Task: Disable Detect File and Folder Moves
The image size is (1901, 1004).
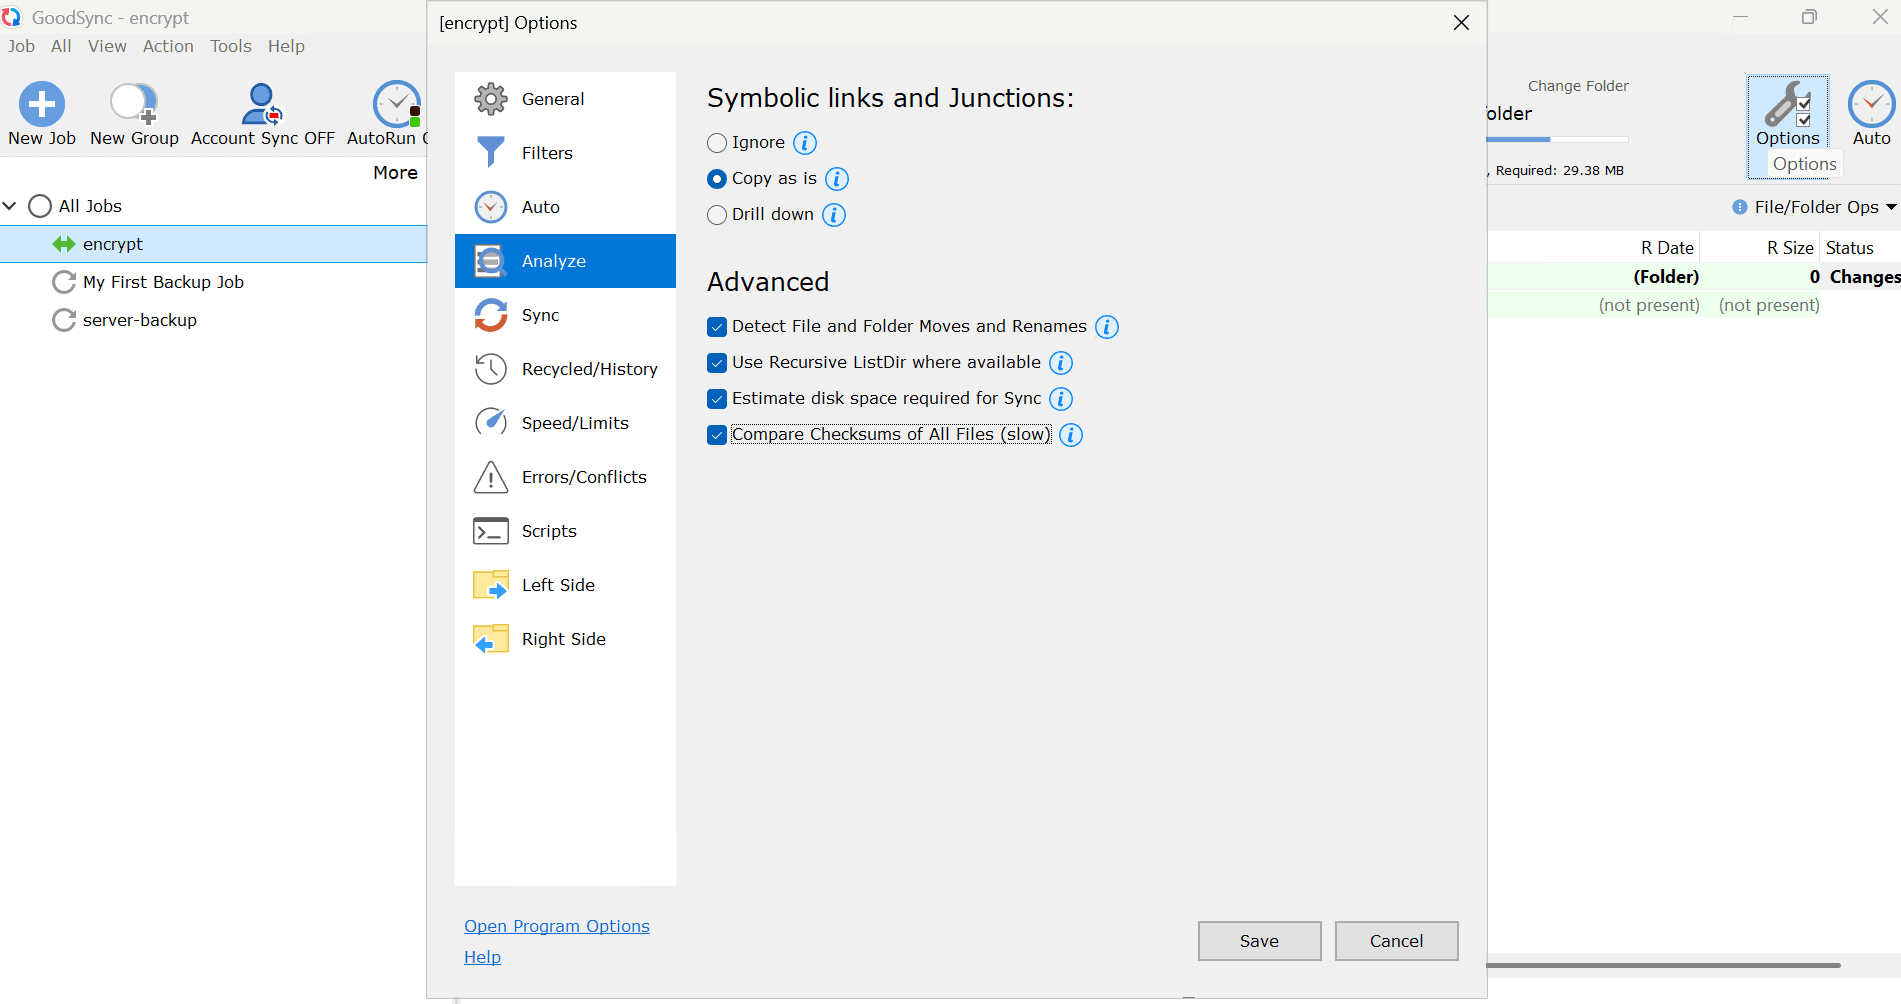Action: (717, 327)
